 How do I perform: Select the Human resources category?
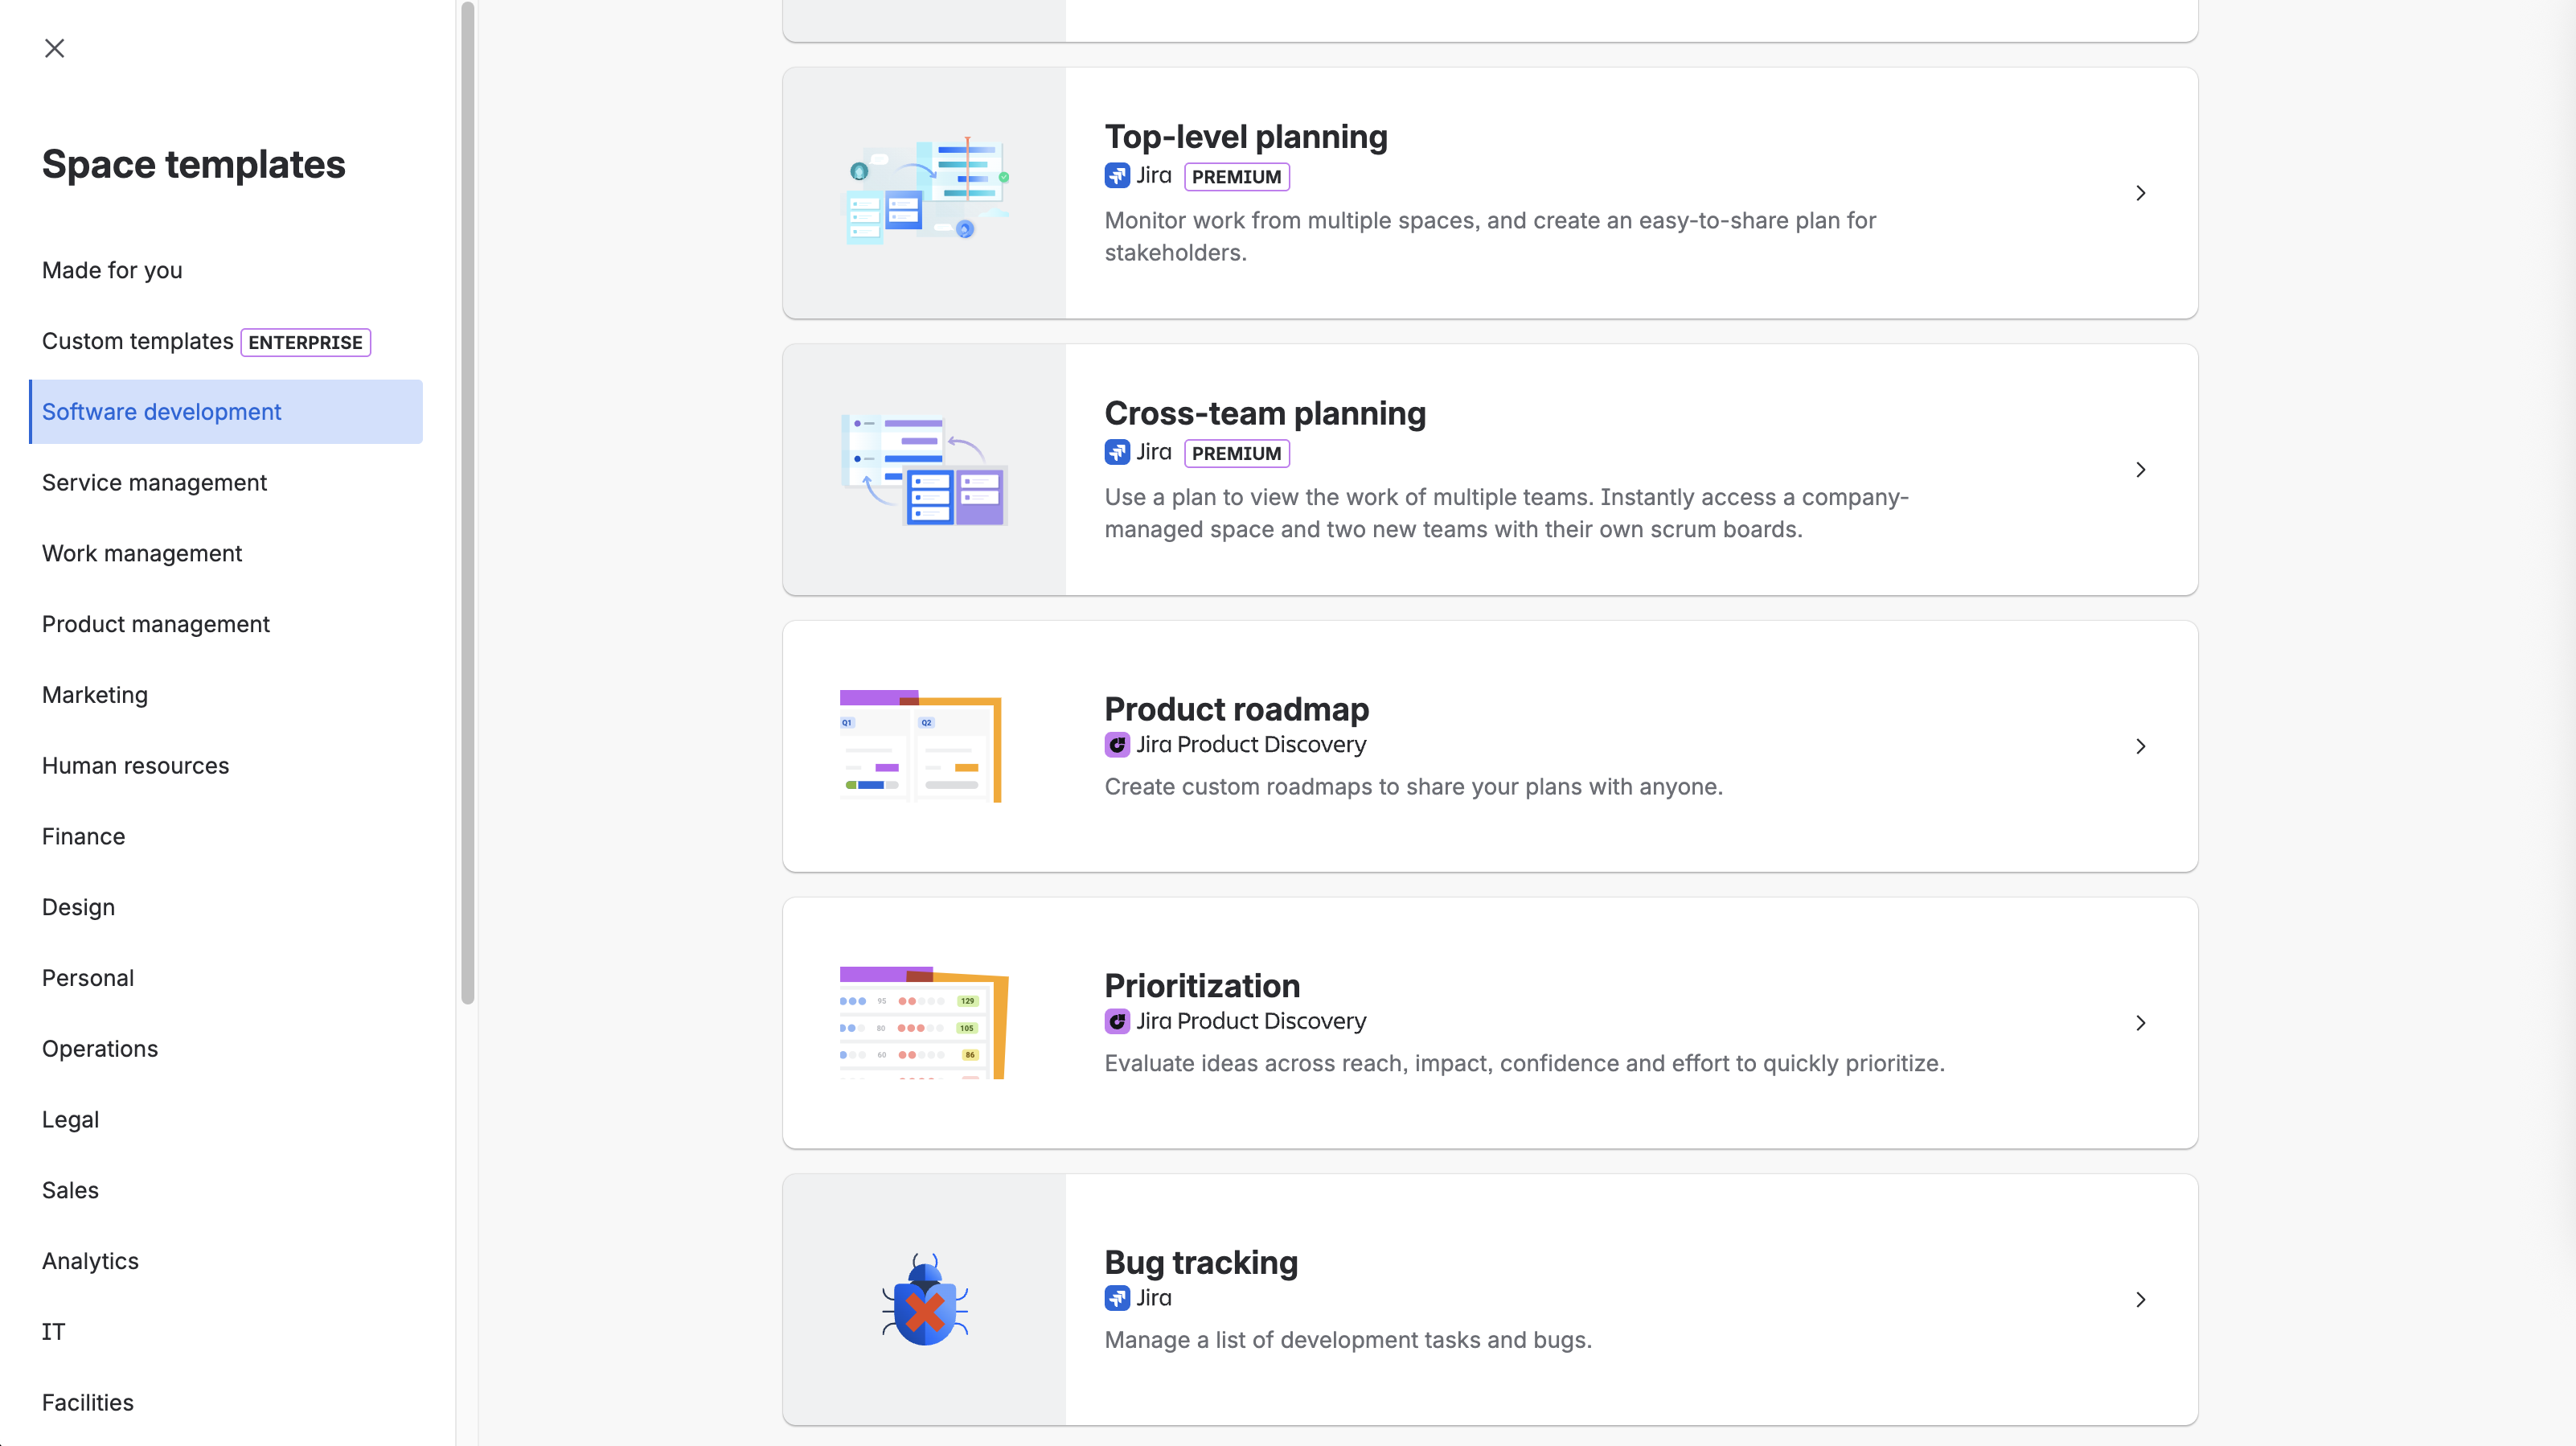coord(135,765)
